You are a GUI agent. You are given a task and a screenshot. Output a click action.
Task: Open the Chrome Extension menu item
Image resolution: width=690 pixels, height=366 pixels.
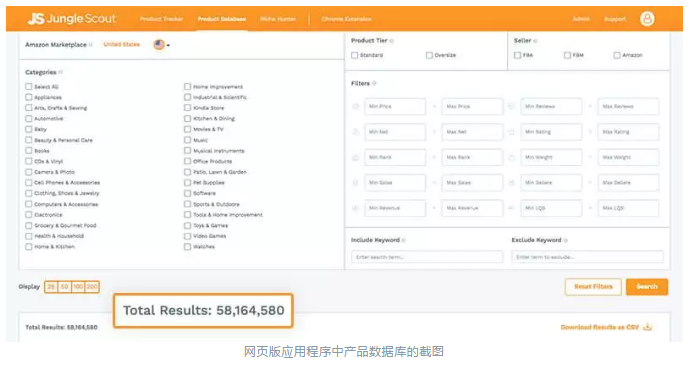pos(346,19)
